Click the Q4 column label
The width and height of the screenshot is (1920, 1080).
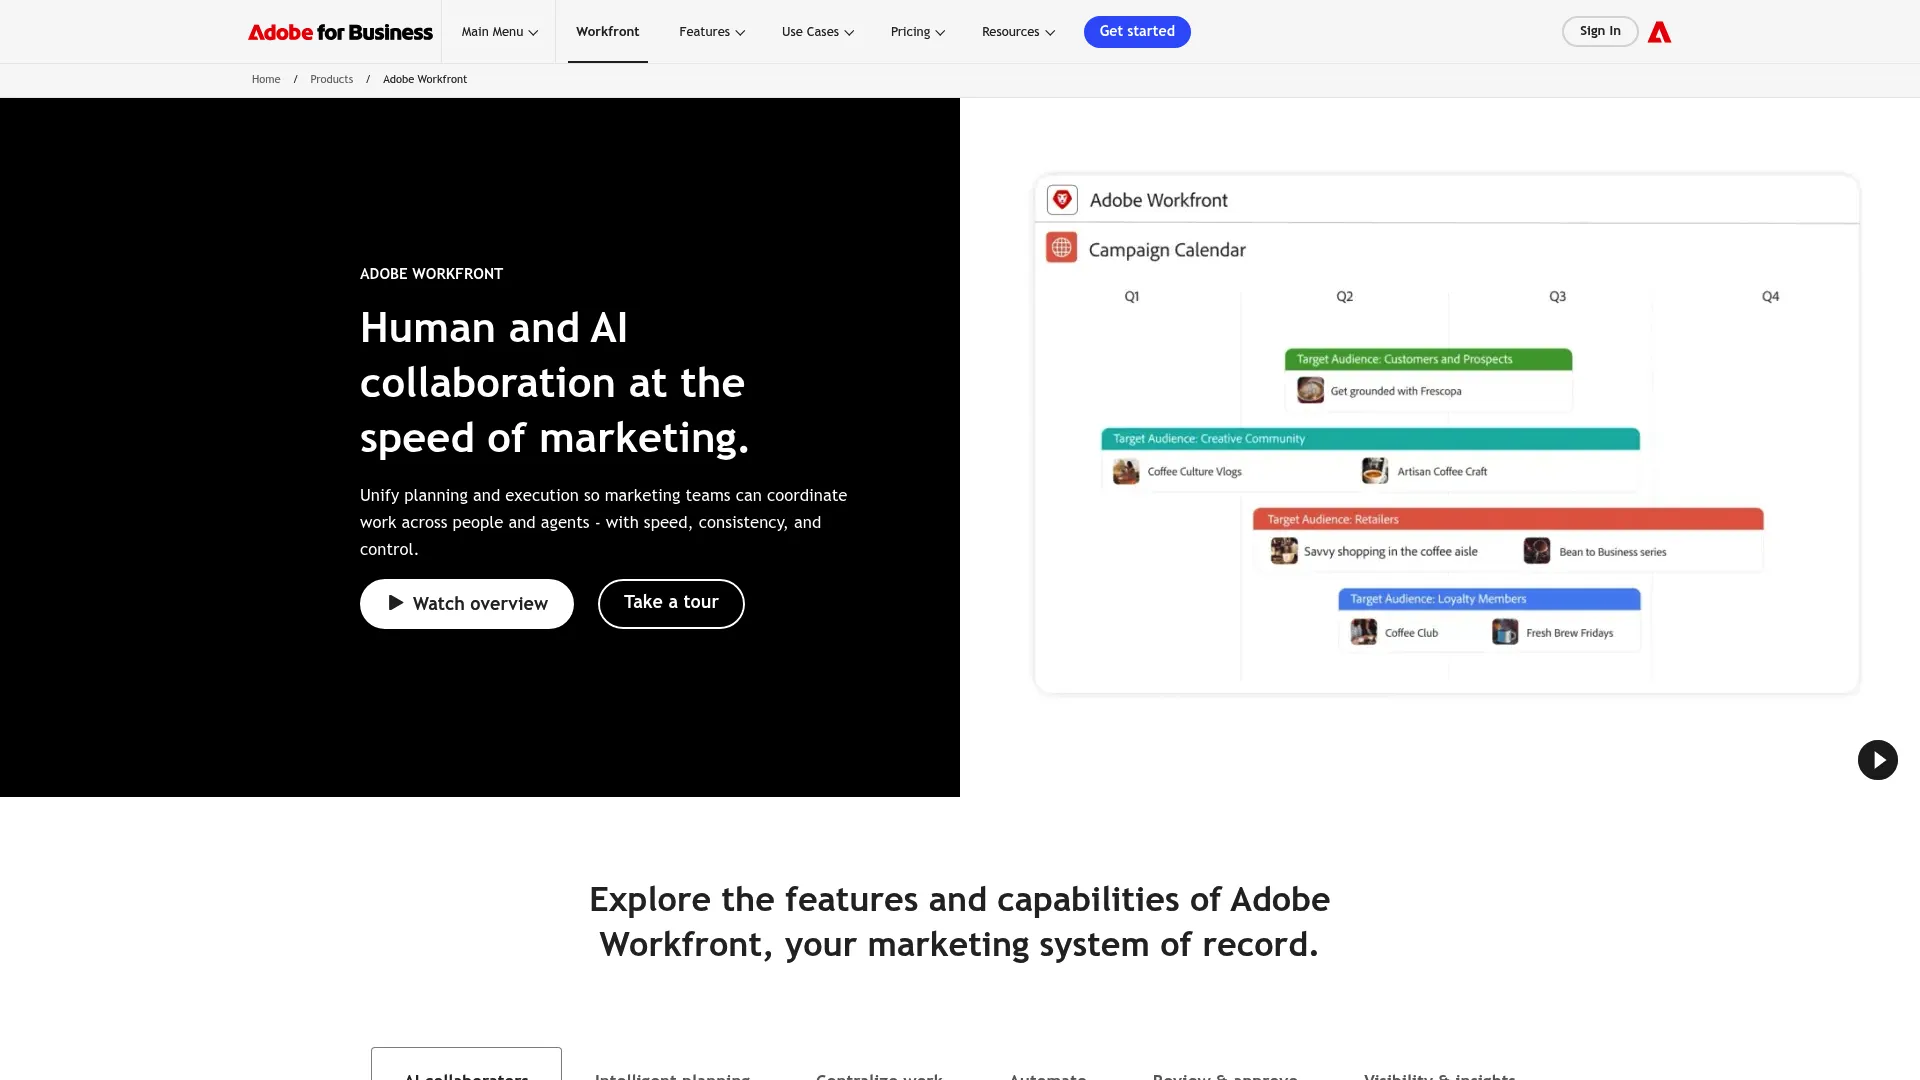click(1770, 297)
